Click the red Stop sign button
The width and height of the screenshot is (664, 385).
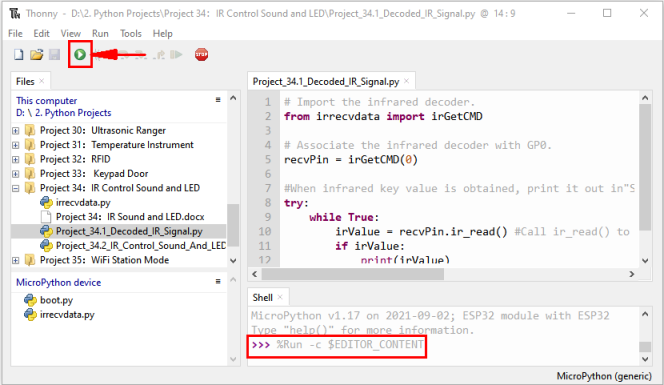coord(202,55)
